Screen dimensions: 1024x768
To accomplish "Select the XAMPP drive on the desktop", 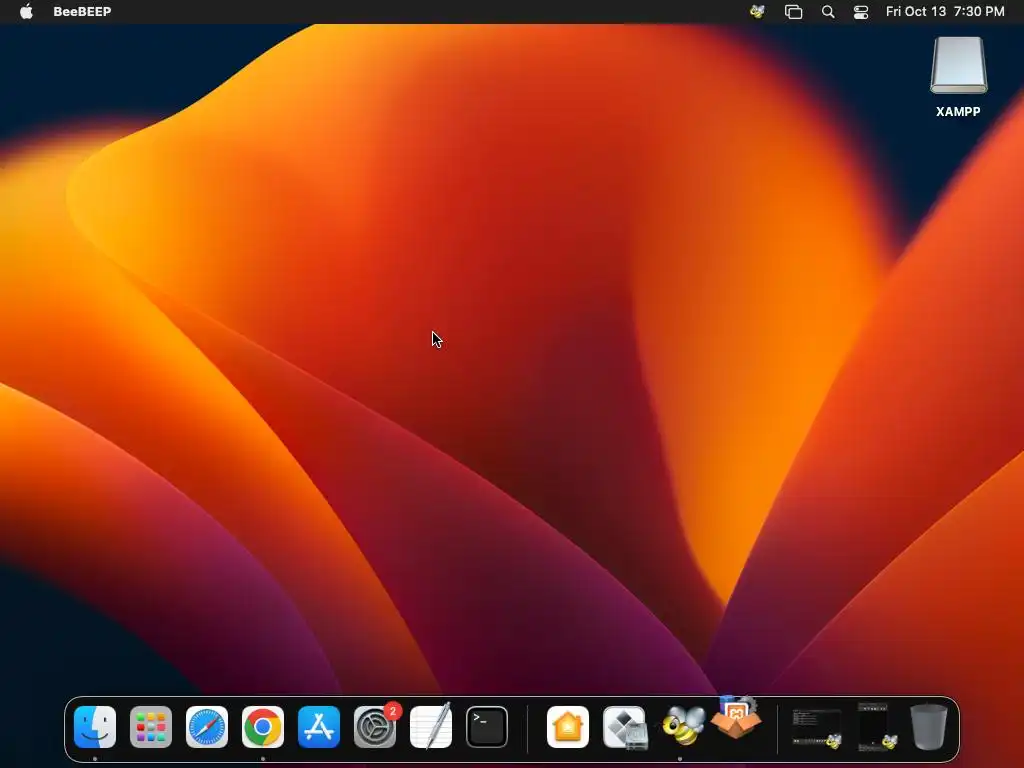I will pos(958,77).
